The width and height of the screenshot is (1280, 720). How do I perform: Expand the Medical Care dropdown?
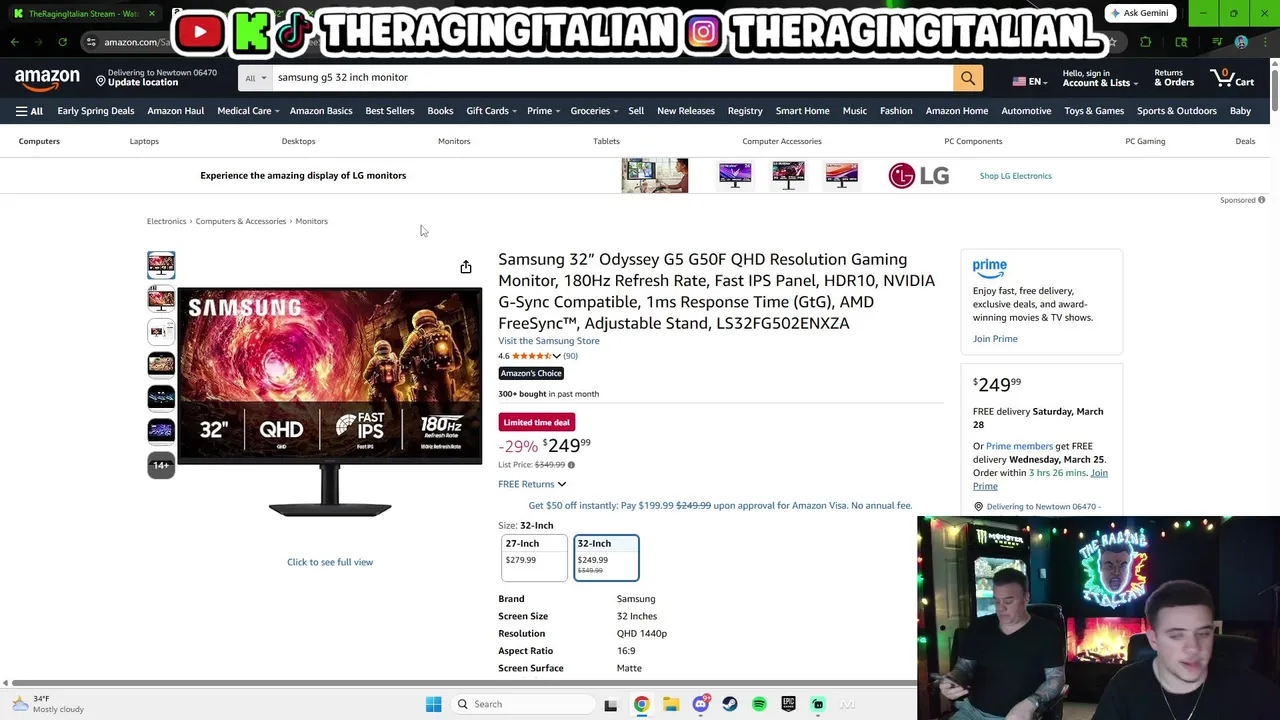pos(247,111)
